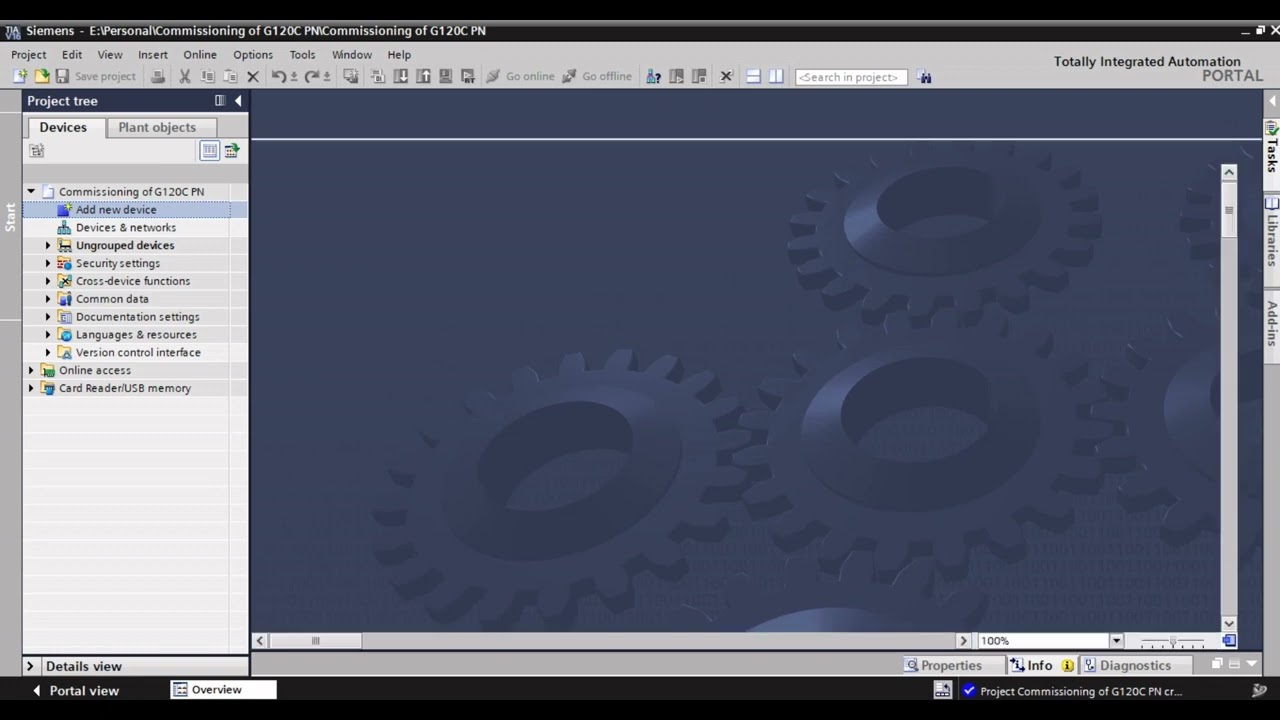Click the Cross-references X icon in toolbar

pyautogui.click(x=726, y=76)
